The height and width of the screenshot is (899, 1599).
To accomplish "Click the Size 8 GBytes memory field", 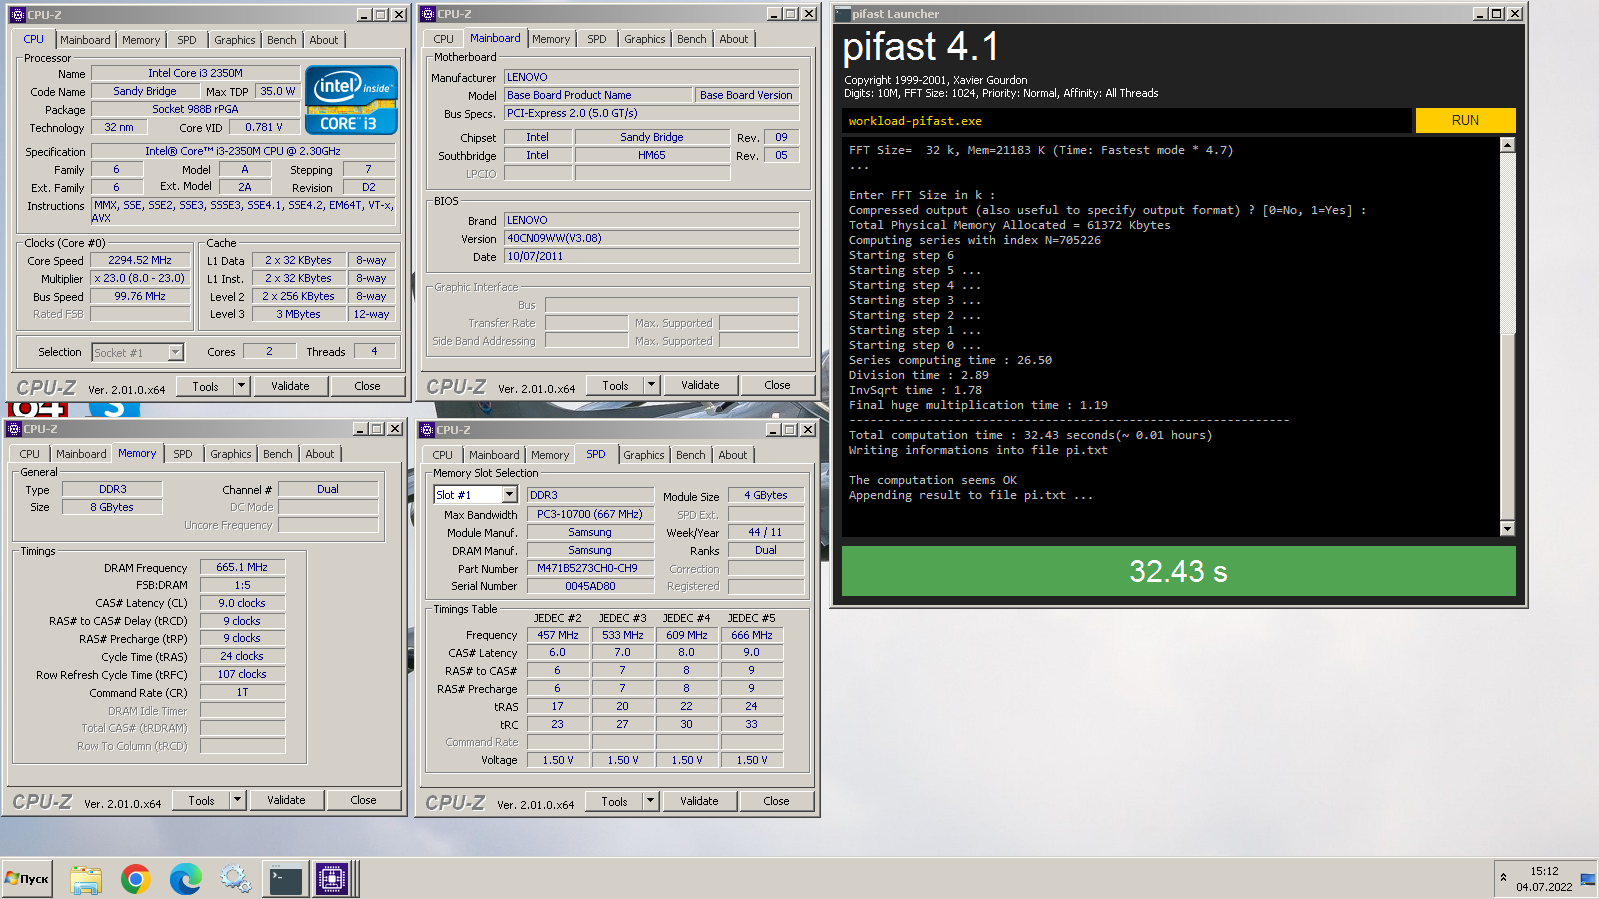I will click(112, 507).
